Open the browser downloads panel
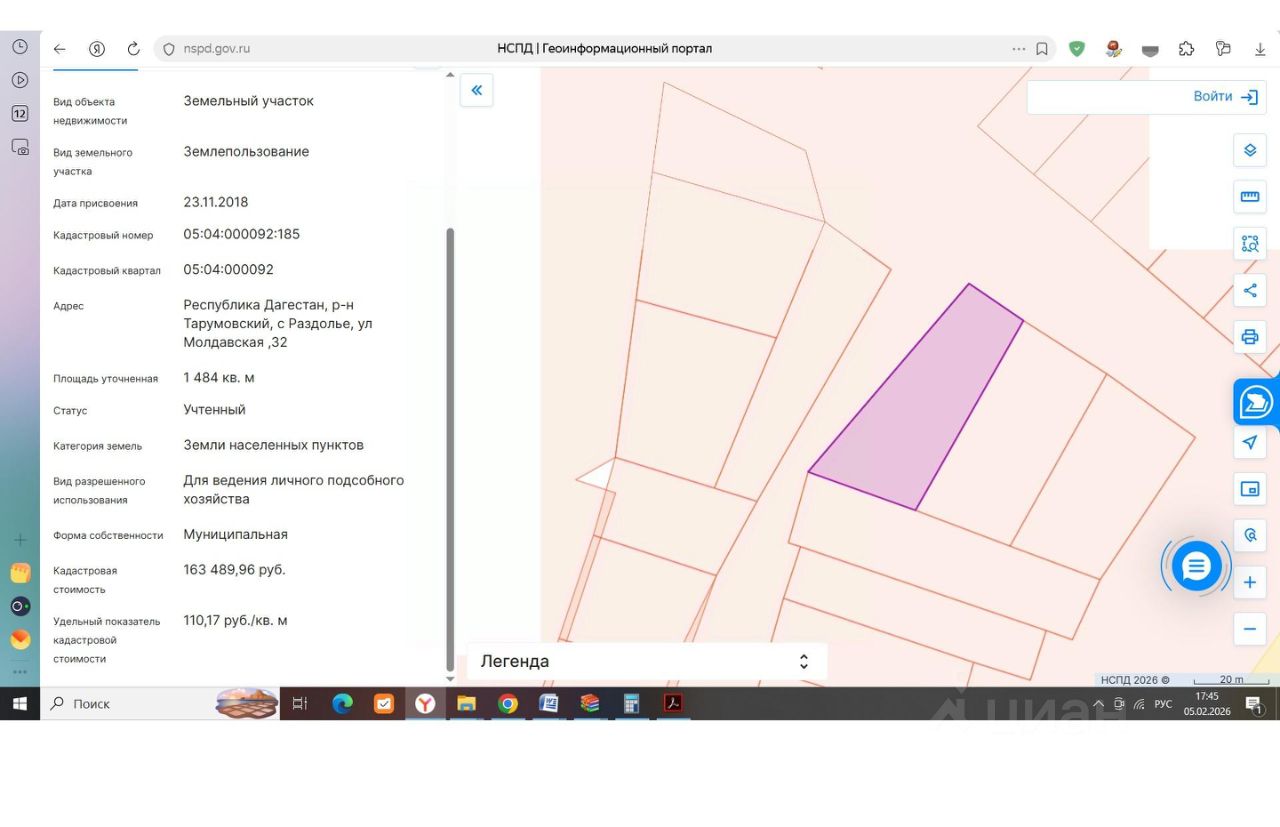The height and width of the screenshot is (827, 1280). tap(1260, 49)
